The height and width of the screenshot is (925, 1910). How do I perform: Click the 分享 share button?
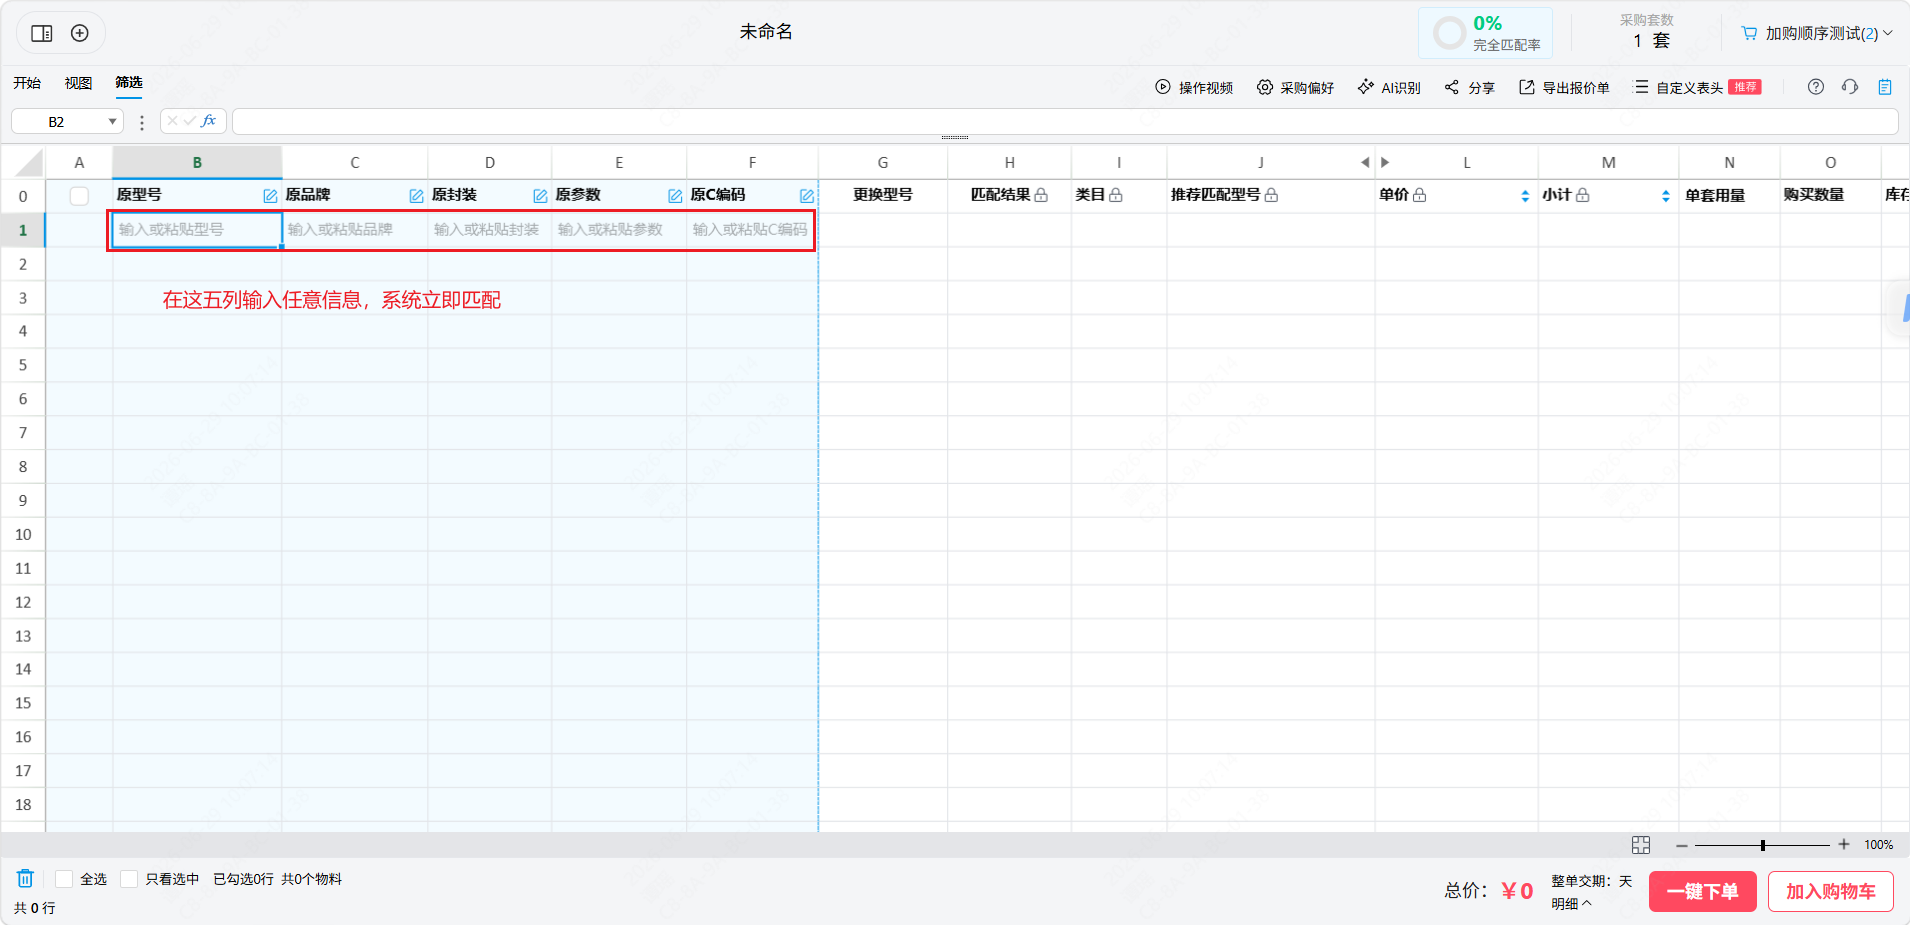(x=1469, y=88)
